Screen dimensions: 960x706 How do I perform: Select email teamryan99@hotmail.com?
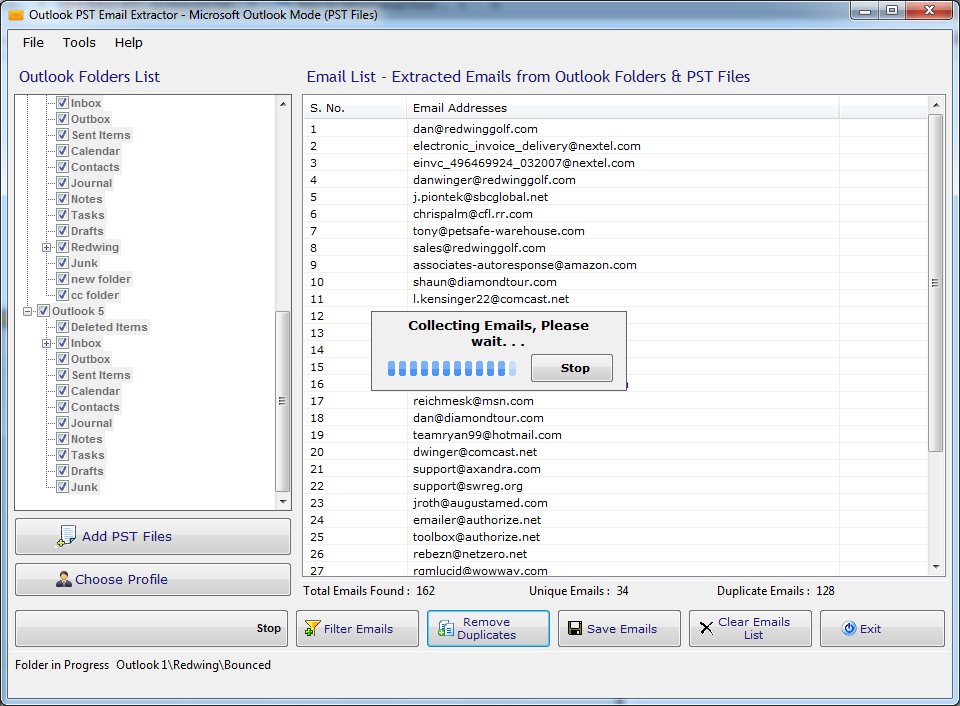pyautogui.click(x=487, y=435)
